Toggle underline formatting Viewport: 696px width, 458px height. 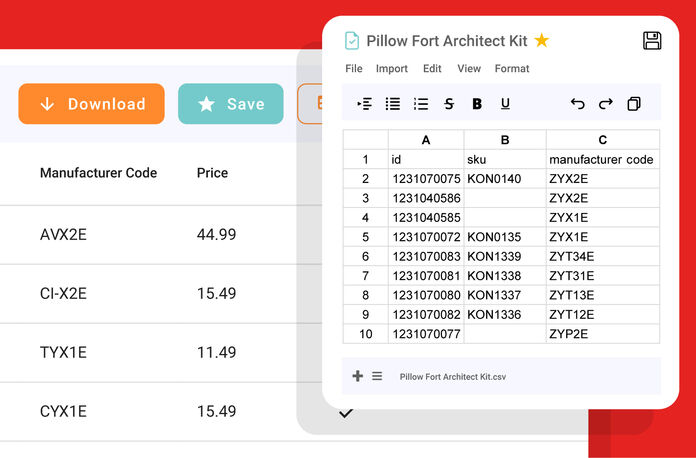coord(505,103)
